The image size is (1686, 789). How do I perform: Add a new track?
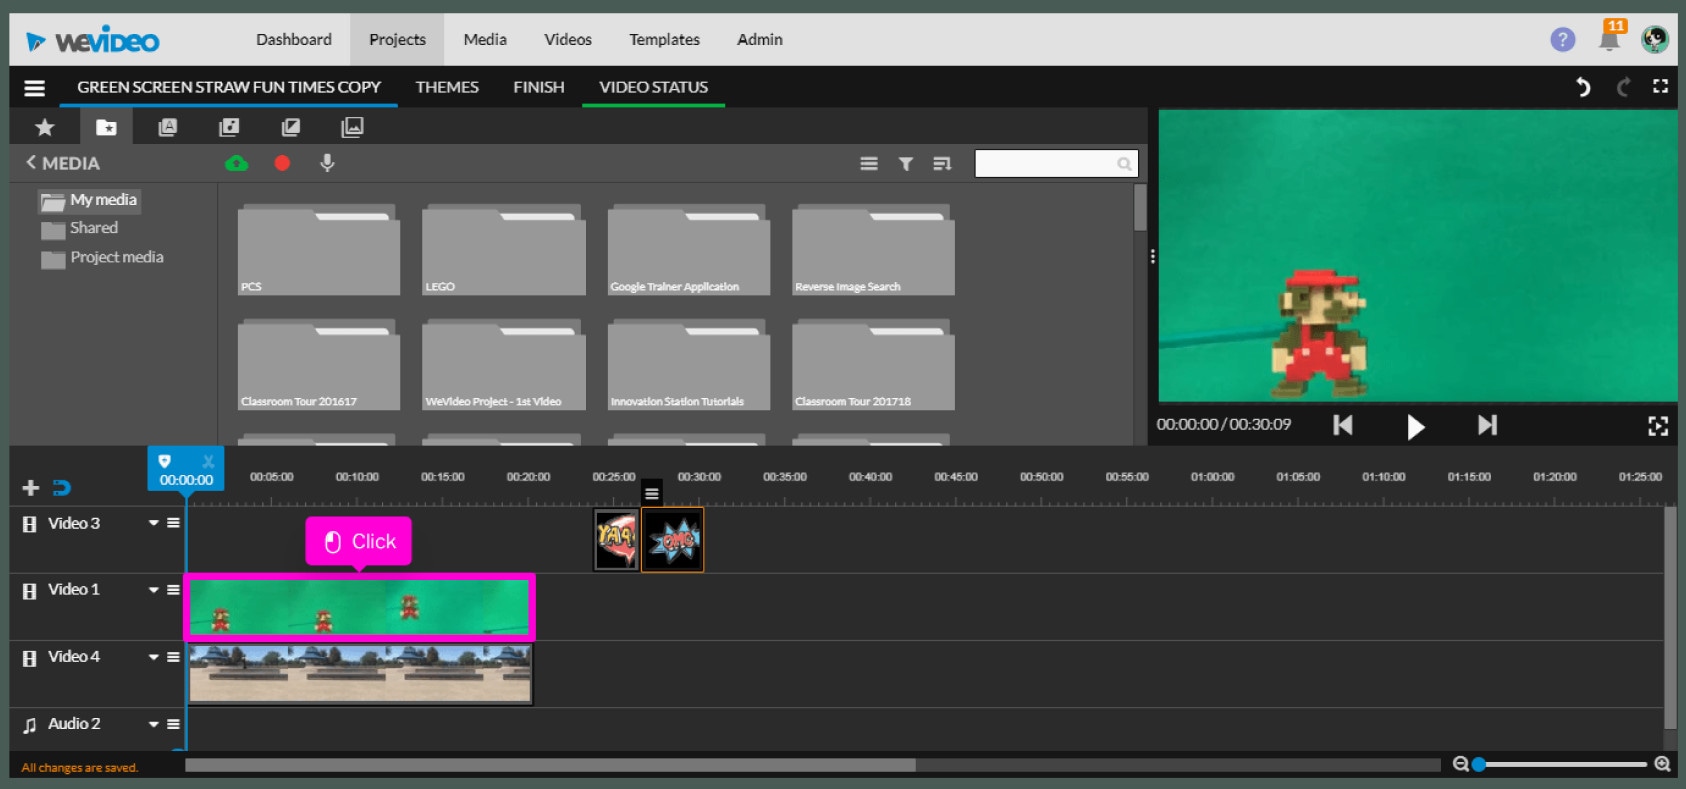pyautogui.click(x=30, y=488)
